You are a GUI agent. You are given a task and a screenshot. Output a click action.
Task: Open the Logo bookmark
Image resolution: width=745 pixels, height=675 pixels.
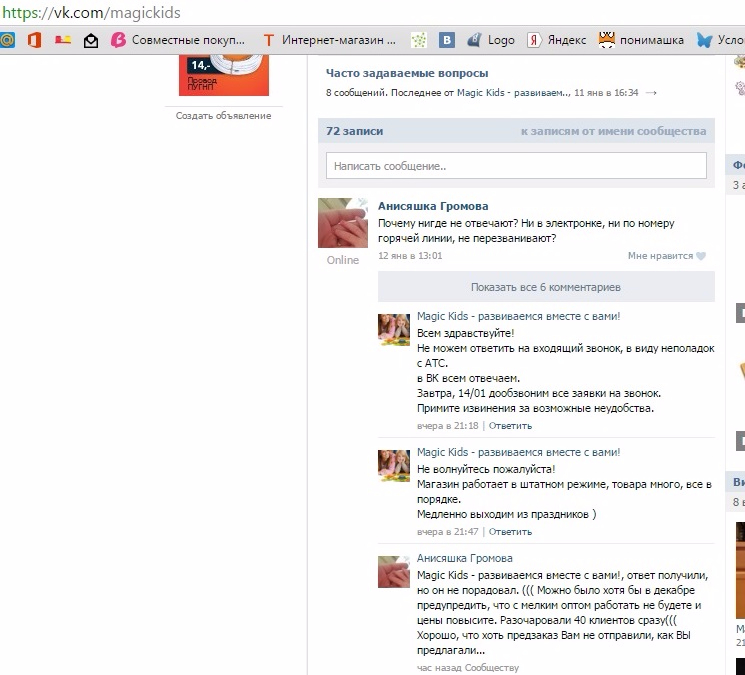click(491, 40)
